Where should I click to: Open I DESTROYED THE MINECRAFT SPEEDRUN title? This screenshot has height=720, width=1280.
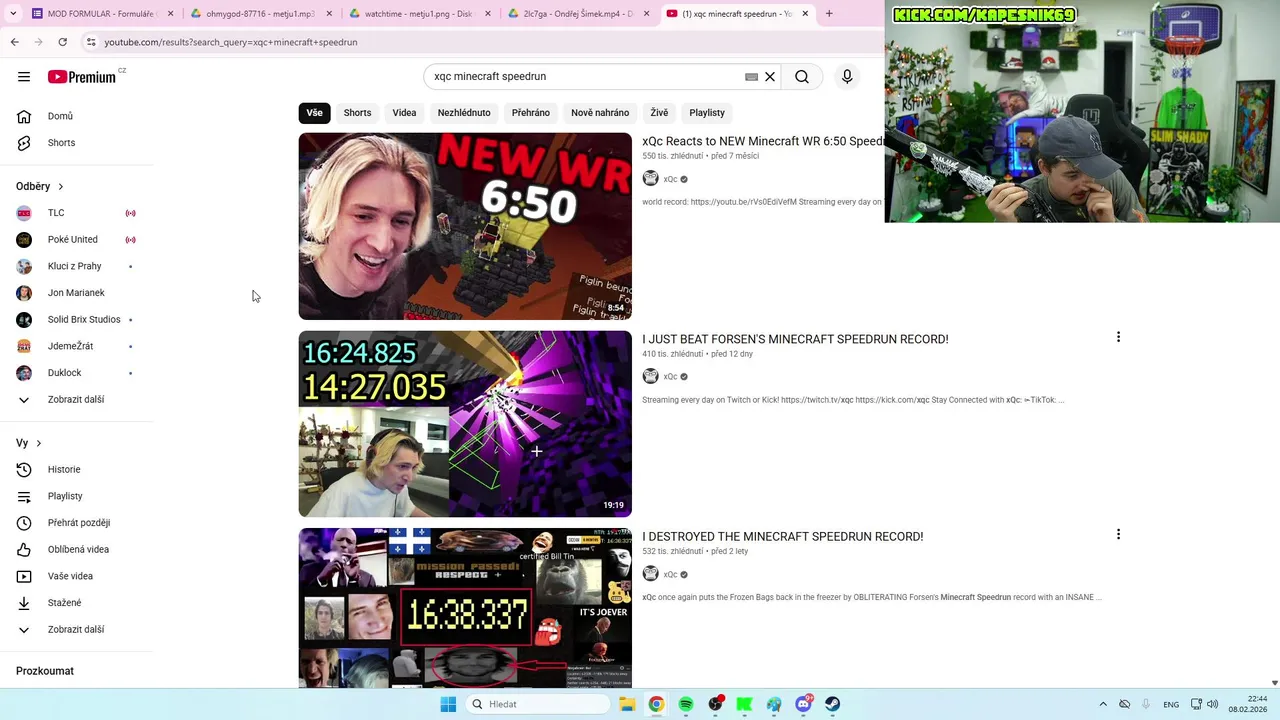tap(782, 536)
